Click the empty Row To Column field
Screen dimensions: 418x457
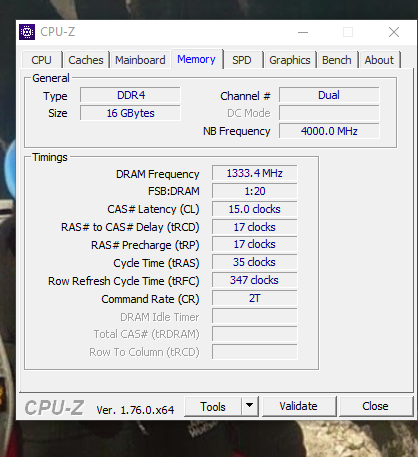click(x=255, y=352)
